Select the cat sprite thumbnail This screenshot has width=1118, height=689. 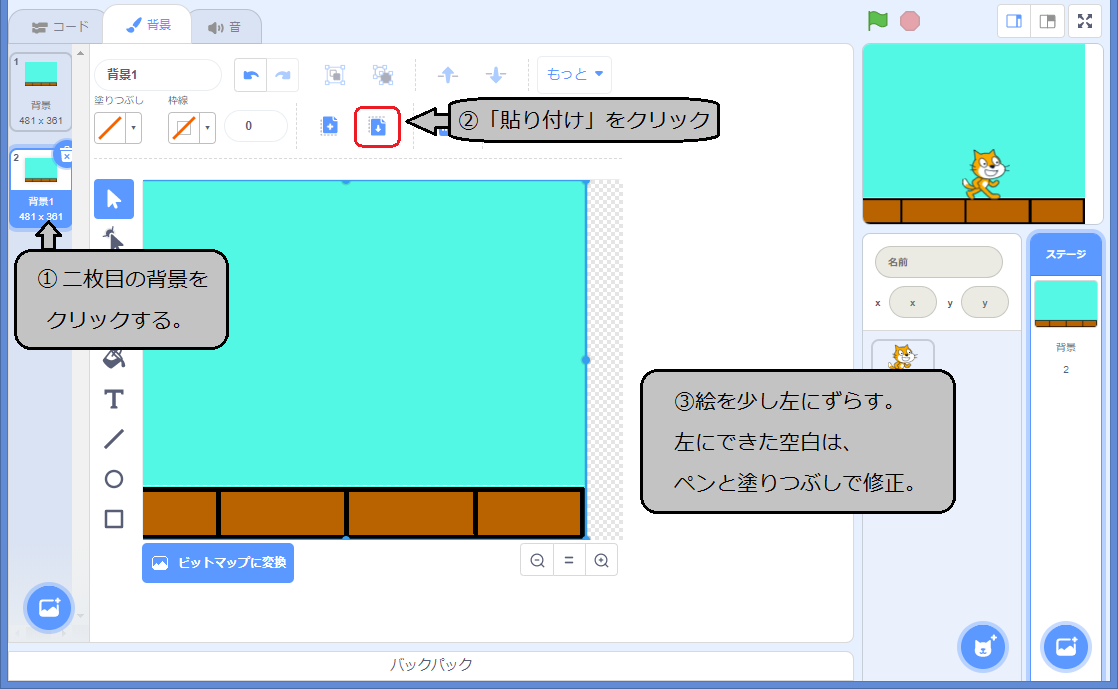(x=903, y=355)
